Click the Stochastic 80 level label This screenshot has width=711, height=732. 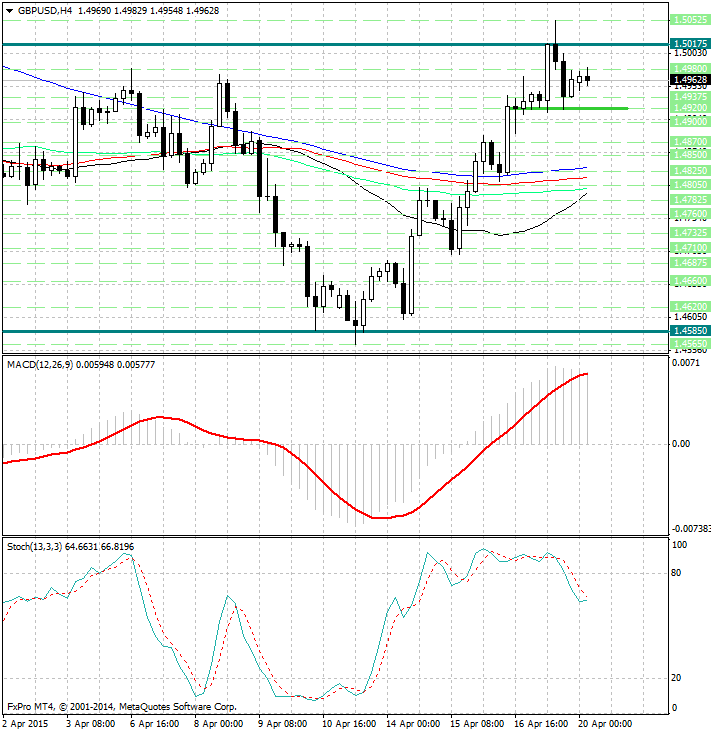point(676,573)
